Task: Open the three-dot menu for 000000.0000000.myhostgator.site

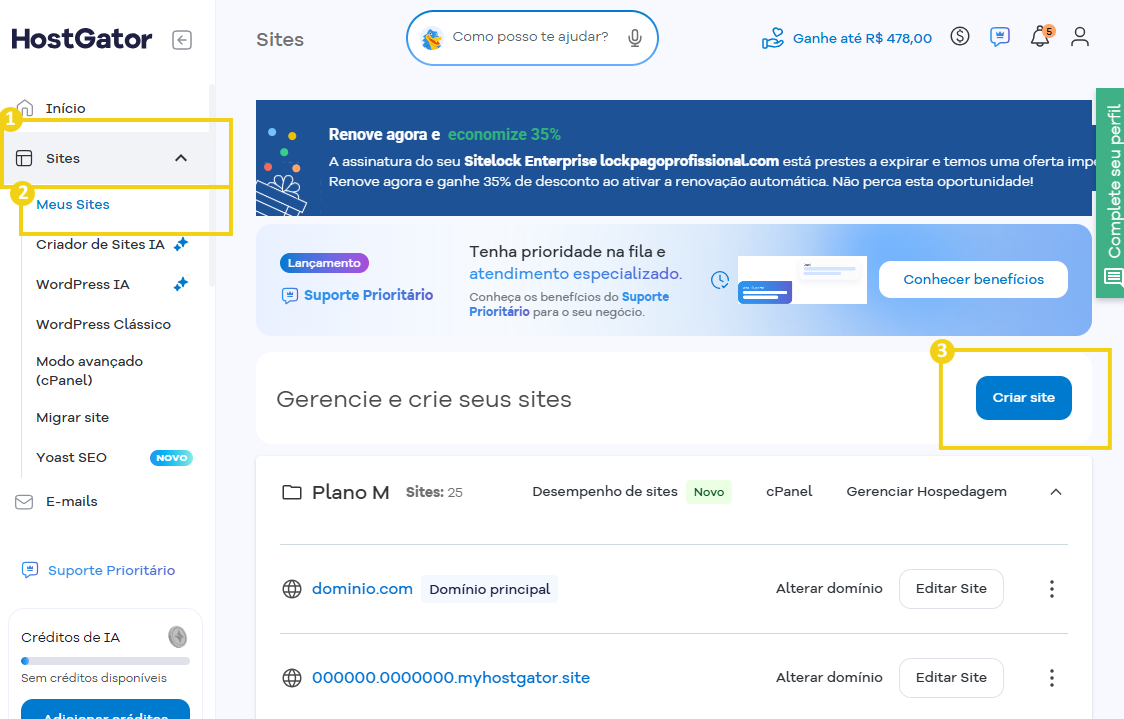Action: (x=1052, y=678)
